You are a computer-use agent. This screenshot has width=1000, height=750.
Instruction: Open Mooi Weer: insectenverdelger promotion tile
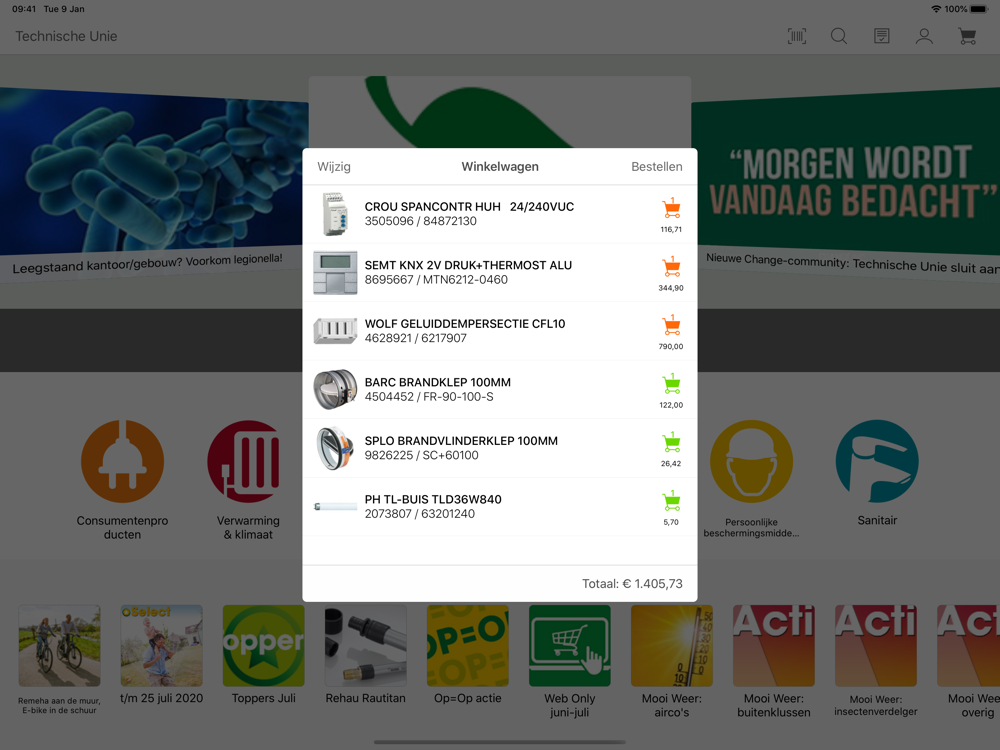(x=876, y=646)
